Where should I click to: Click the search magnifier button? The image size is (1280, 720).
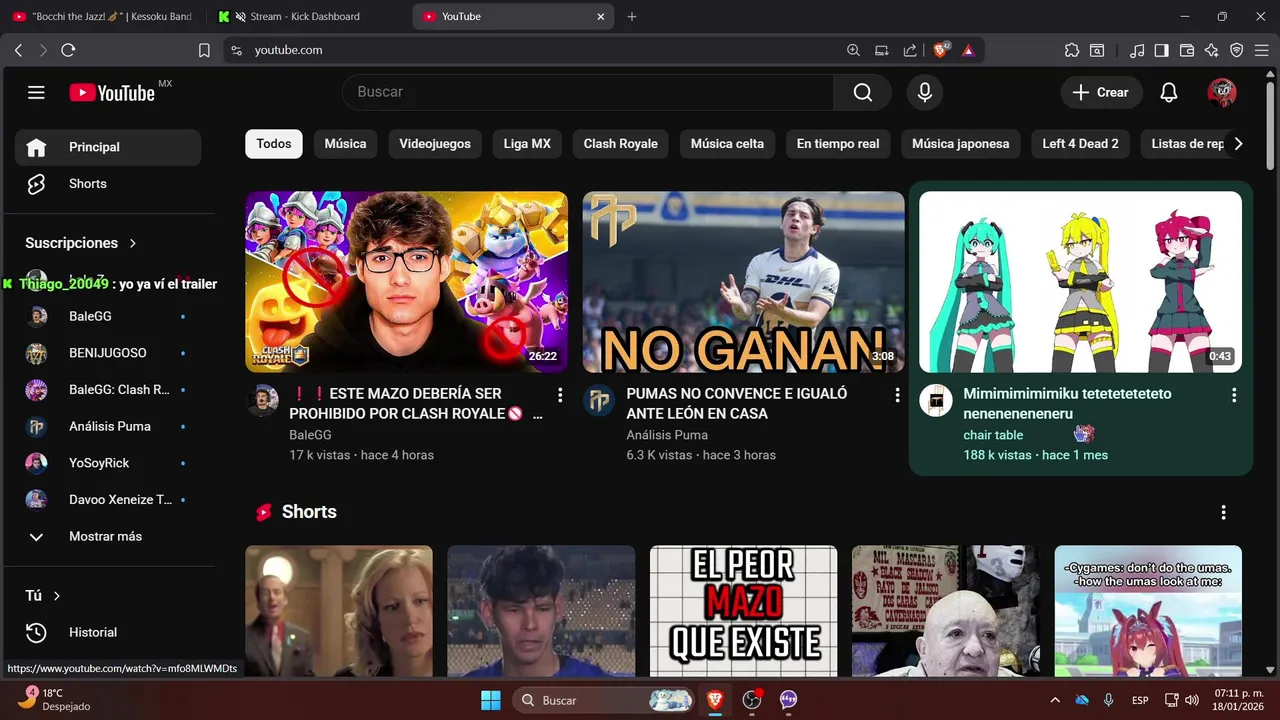(862, 92)
